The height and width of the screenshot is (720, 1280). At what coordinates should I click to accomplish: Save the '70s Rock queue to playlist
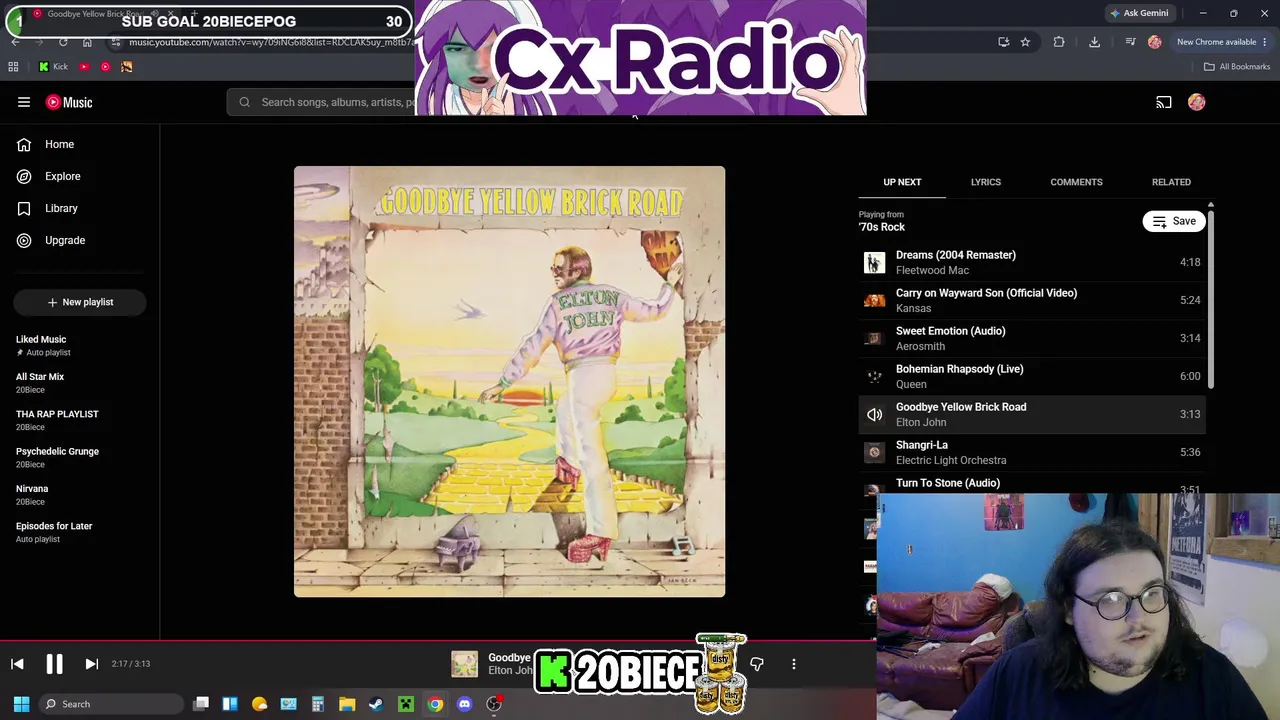[1174, 221]
